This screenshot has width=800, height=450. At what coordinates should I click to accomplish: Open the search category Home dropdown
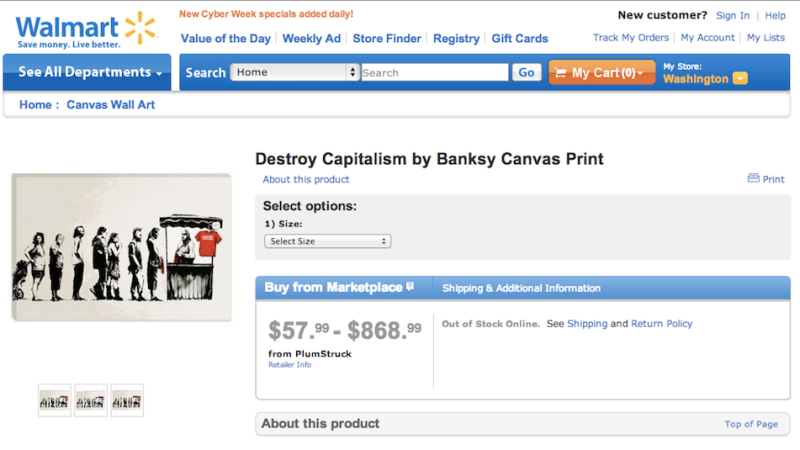pos(294,72)
